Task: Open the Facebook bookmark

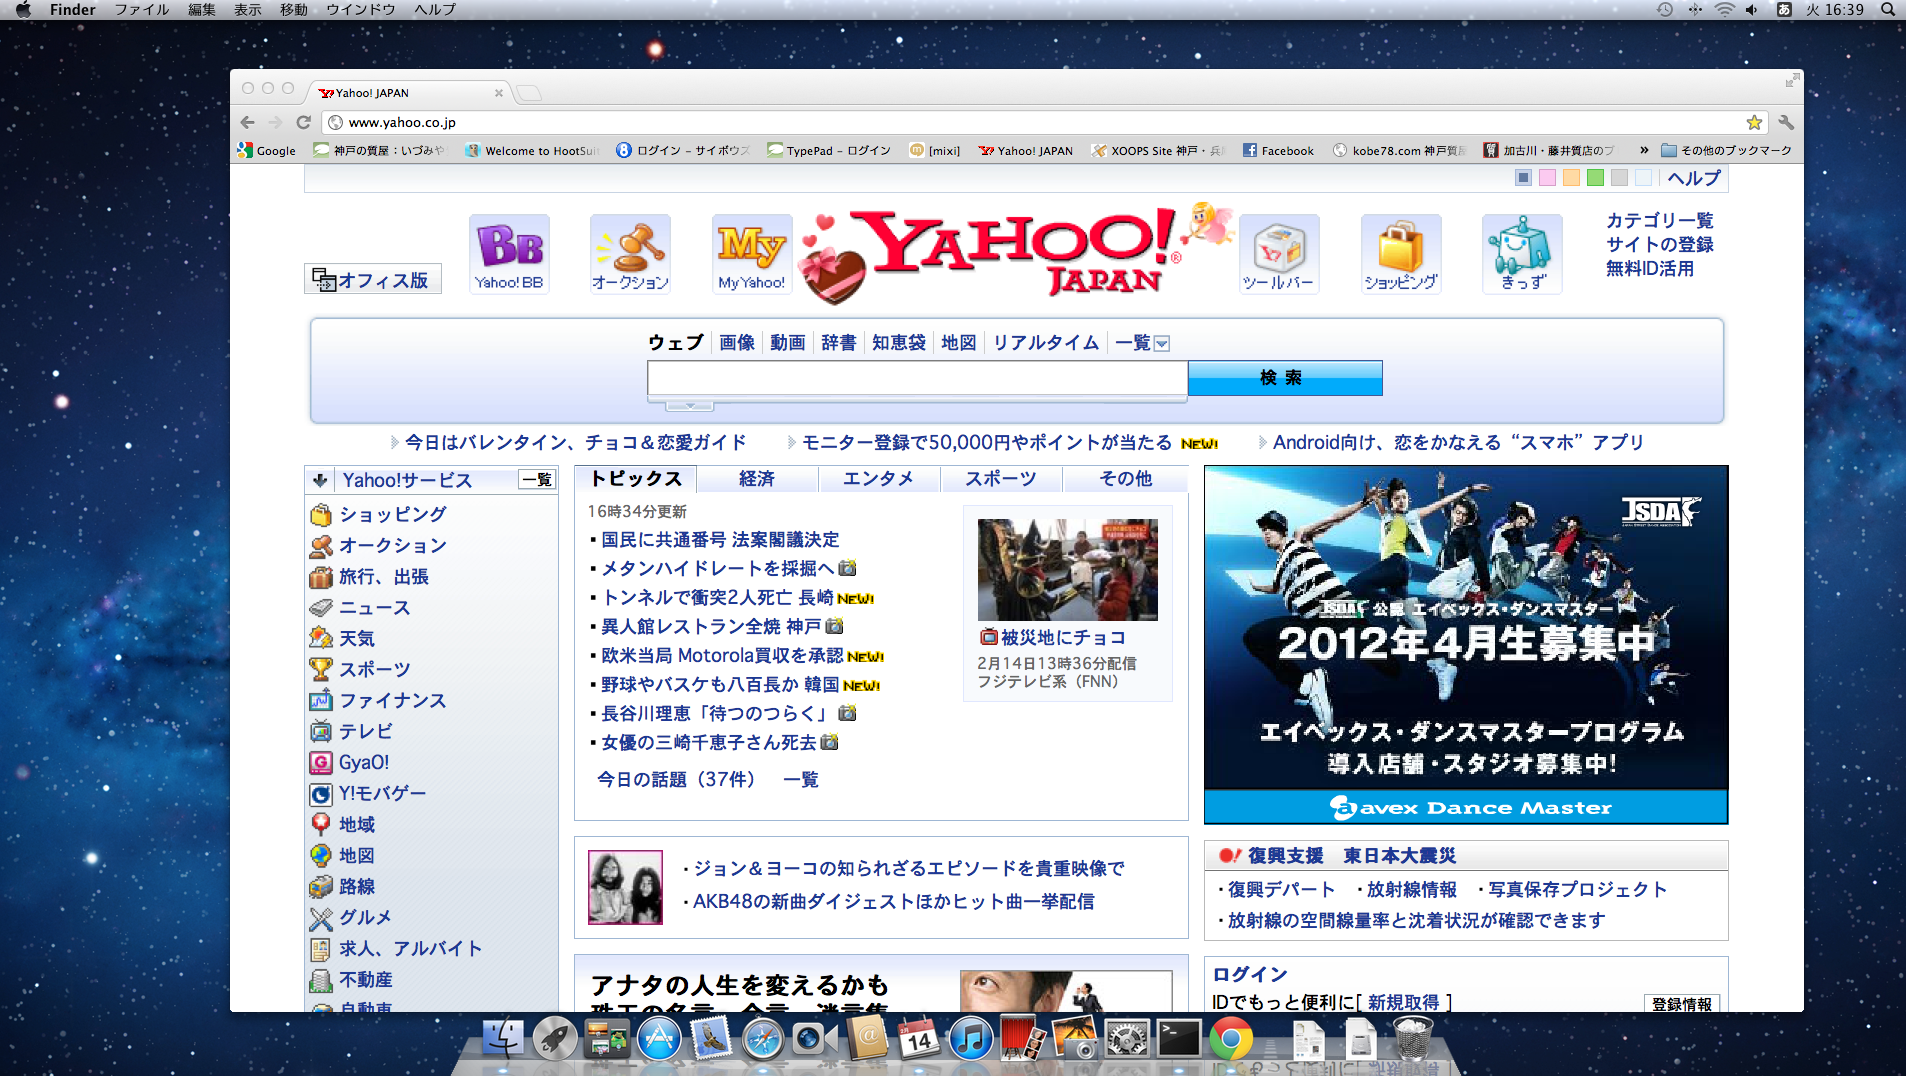Action: coord(1278,150)
